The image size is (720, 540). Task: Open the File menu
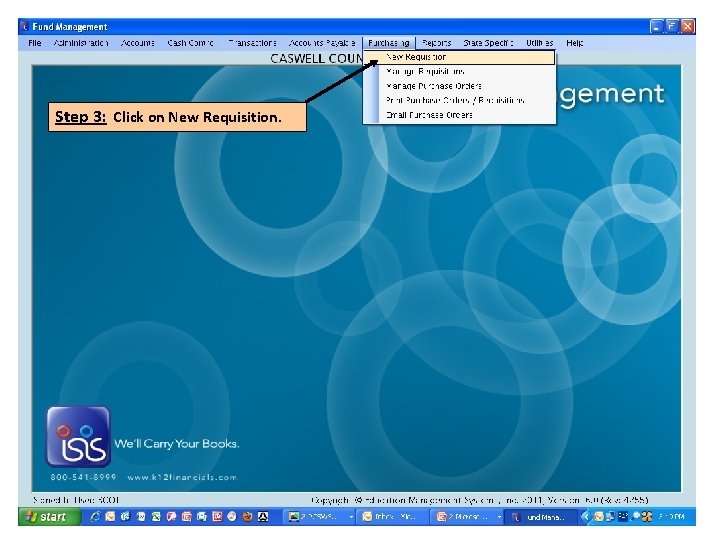click(x=34, y=43)
